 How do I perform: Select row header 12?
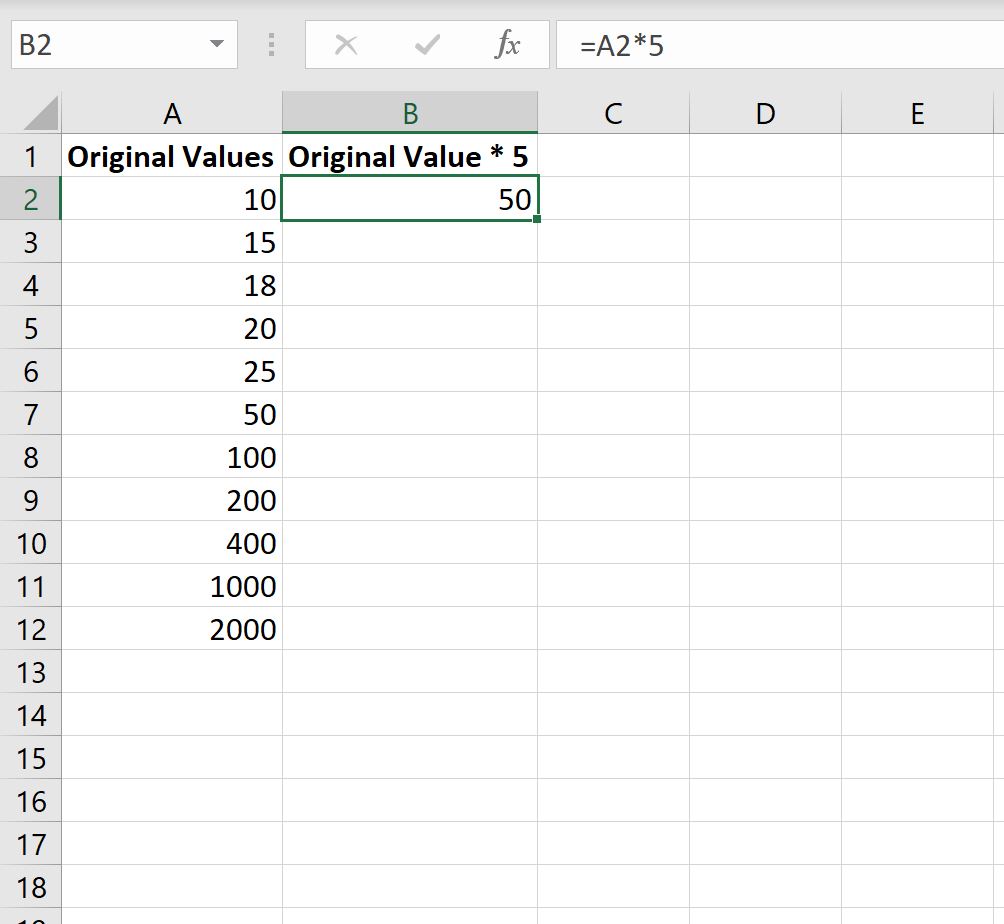point(31,629)
